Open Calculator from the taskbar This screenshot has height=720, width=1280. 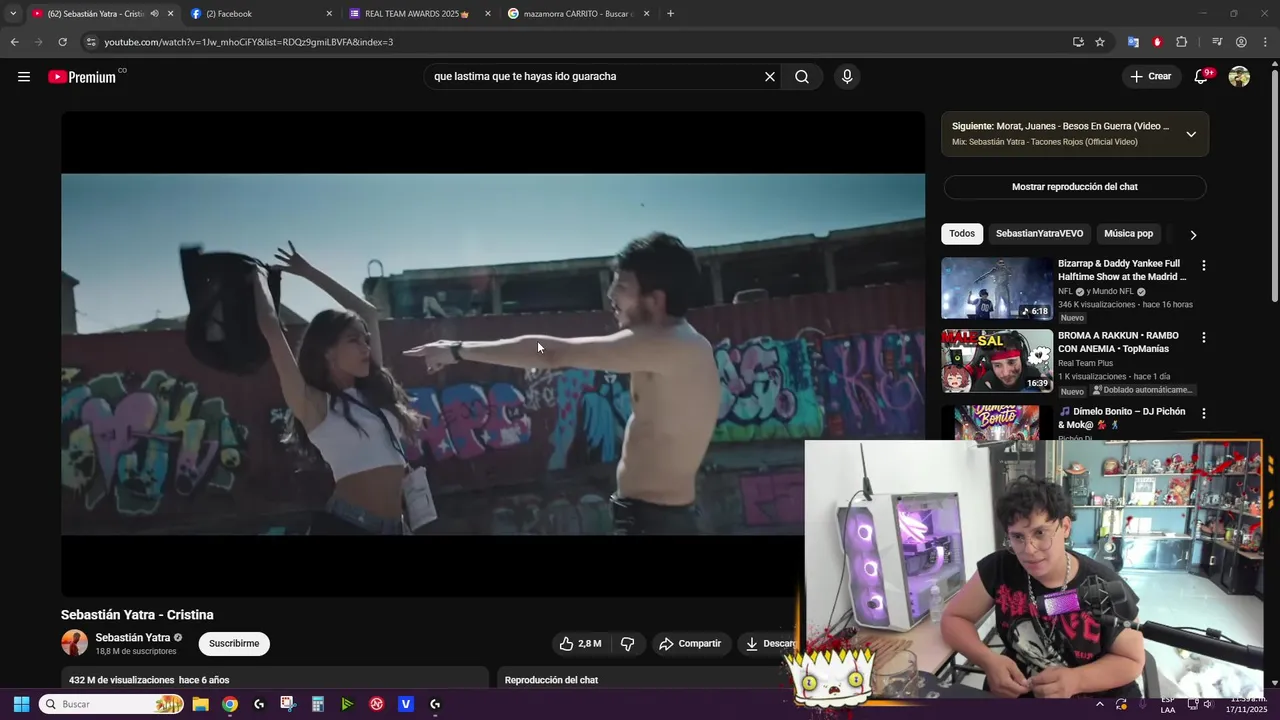click(318, 704)
